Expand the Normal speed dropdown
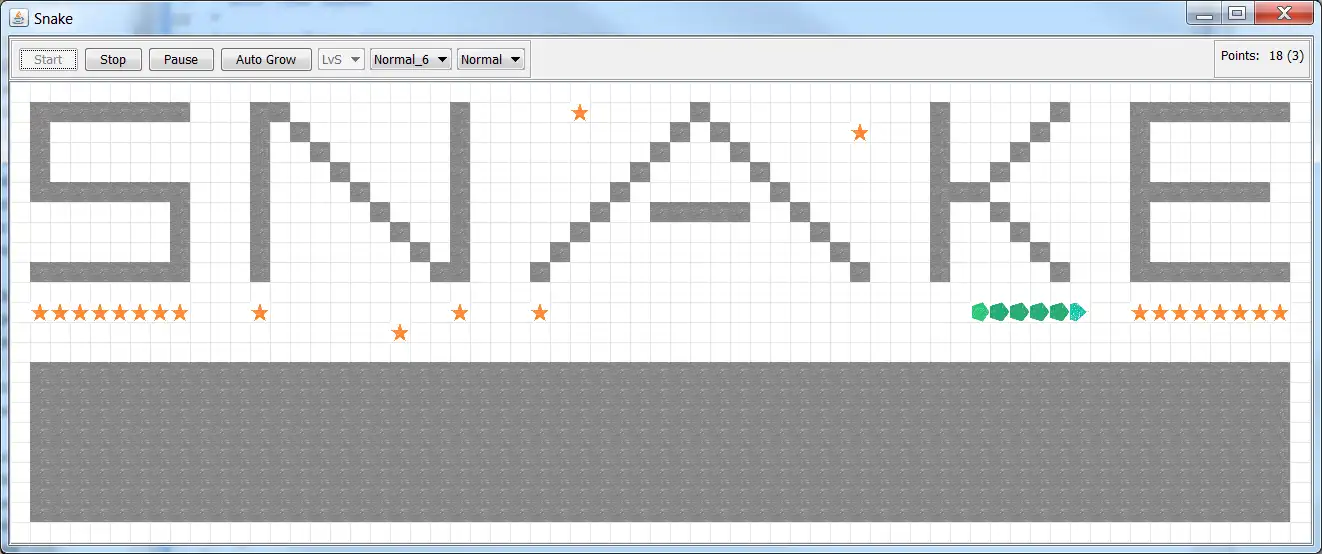 click(491, 59)
